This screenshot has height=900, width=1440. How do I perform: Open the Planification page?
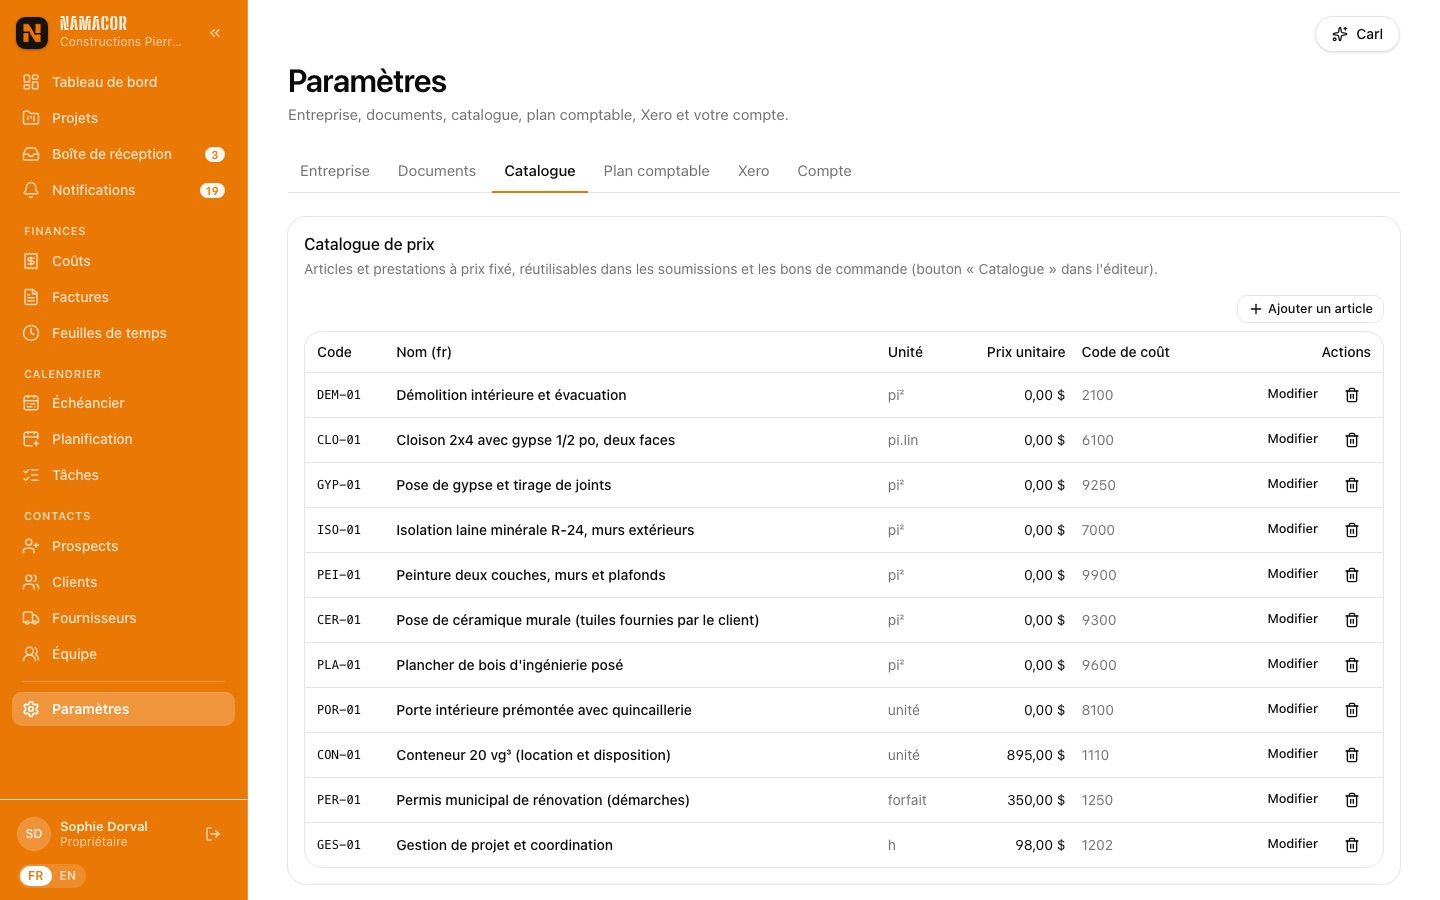123,439
